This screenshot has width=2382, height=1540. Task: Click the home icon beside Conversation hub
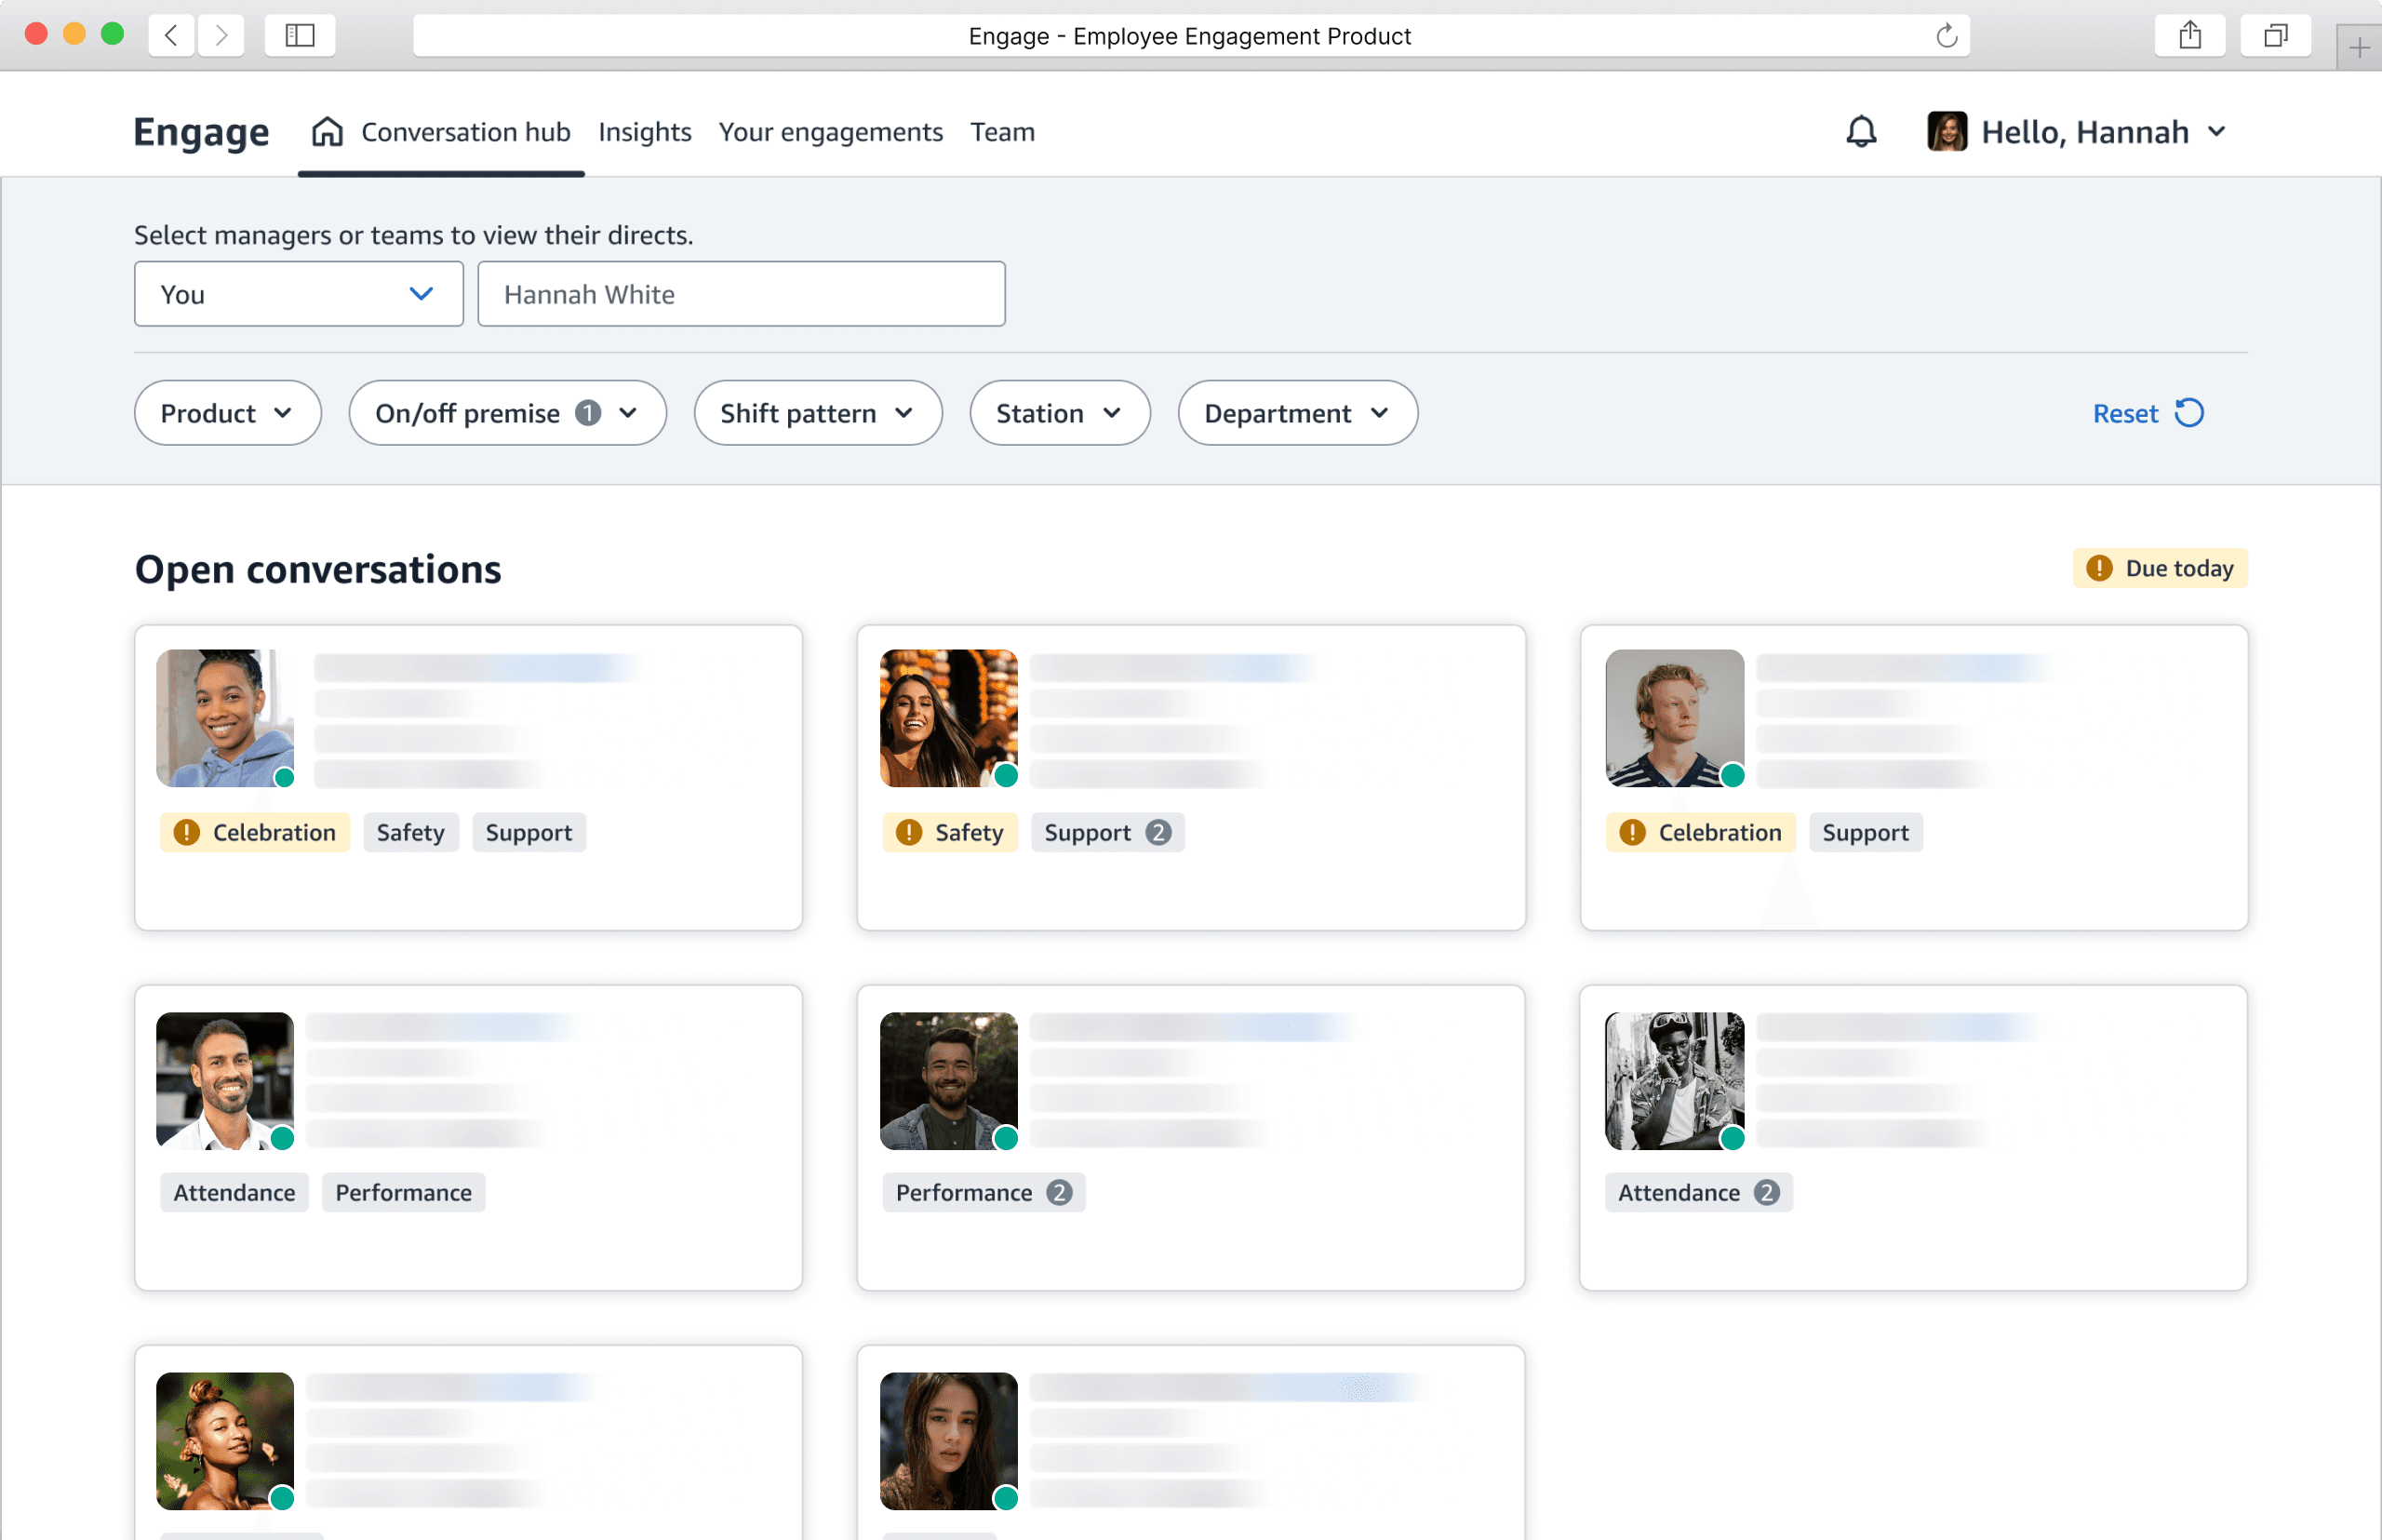click(327, 132)
